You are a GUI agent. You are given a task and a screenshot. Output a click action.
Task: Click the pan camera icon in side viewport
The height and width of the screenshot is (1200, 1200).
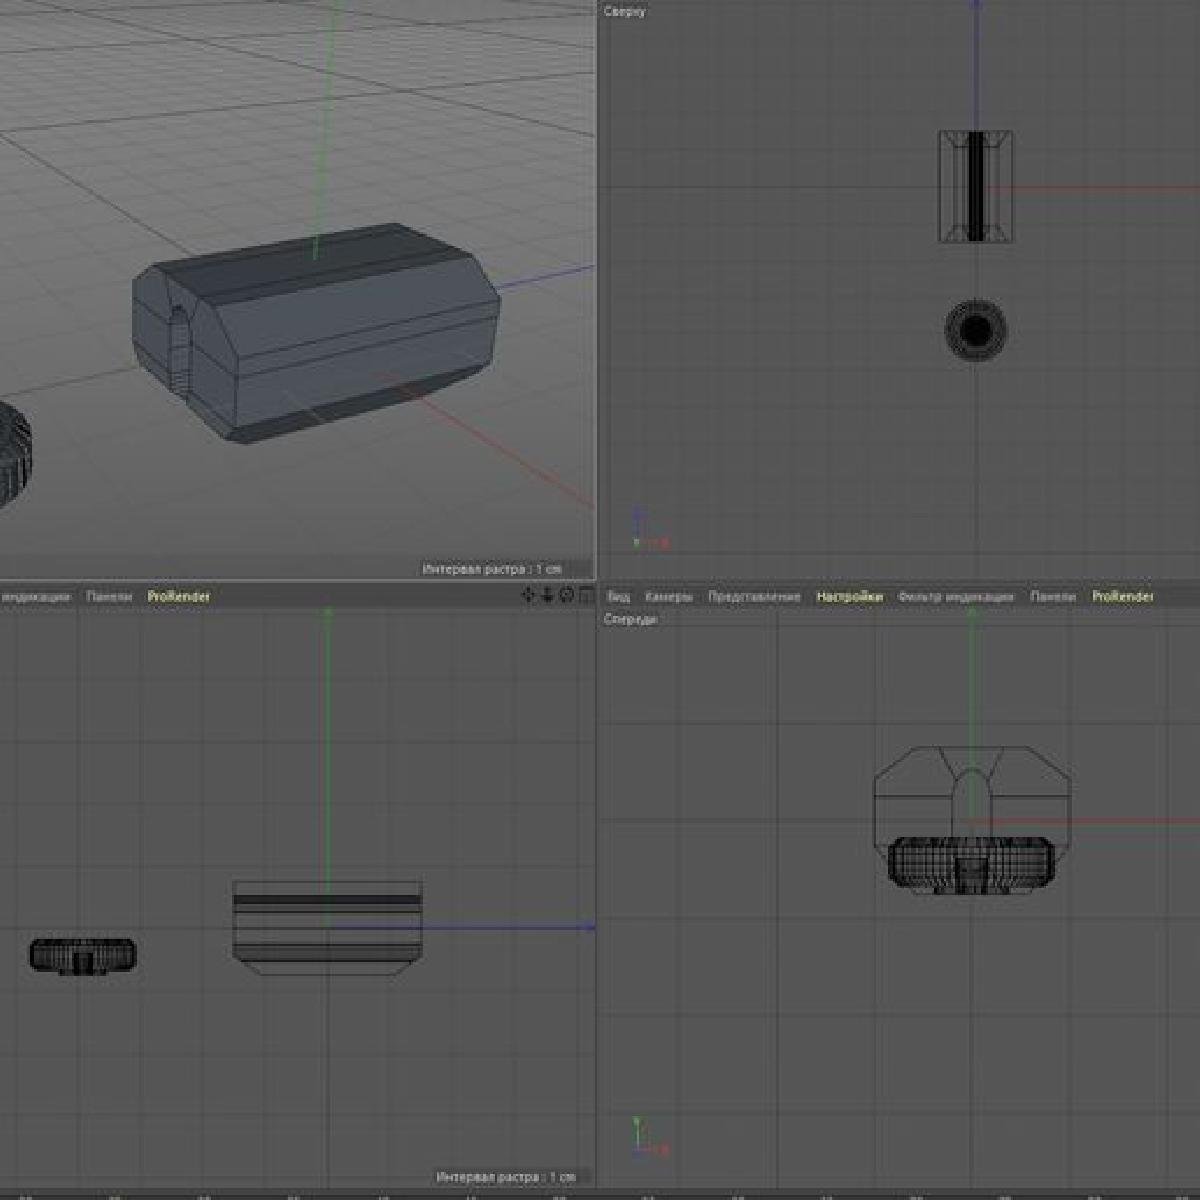click(529, 595)
